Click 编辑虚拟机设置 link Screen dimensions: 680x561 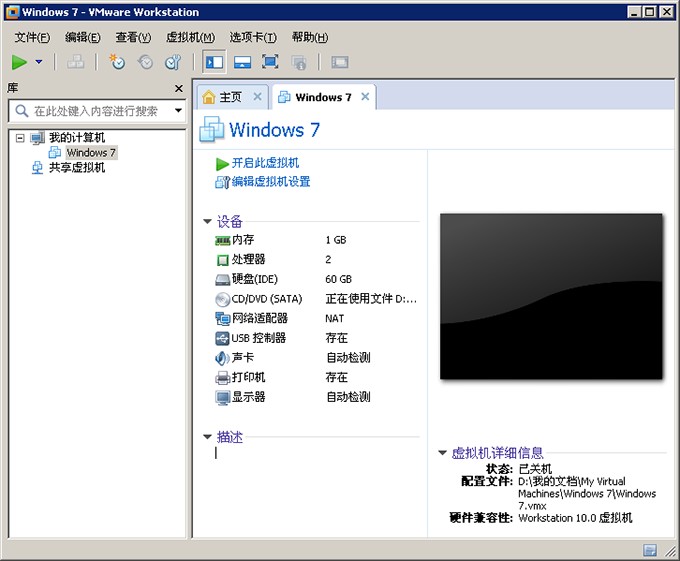click(271, 182)
